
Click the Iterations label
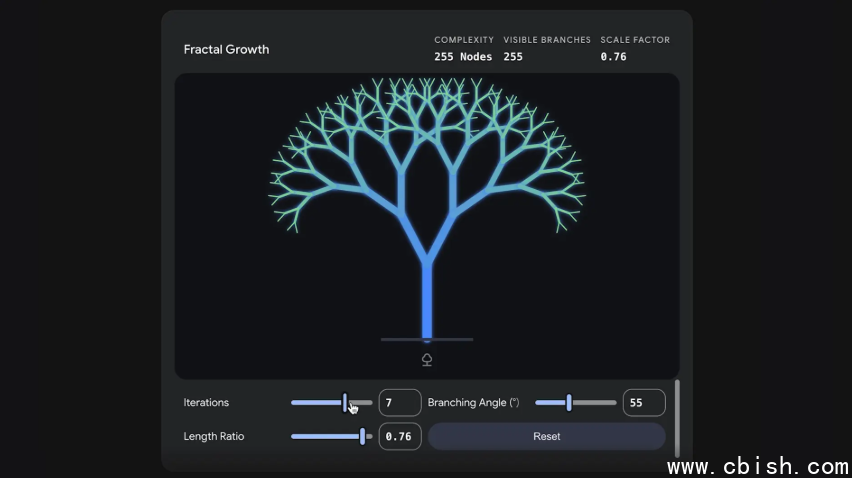point(206,403)
